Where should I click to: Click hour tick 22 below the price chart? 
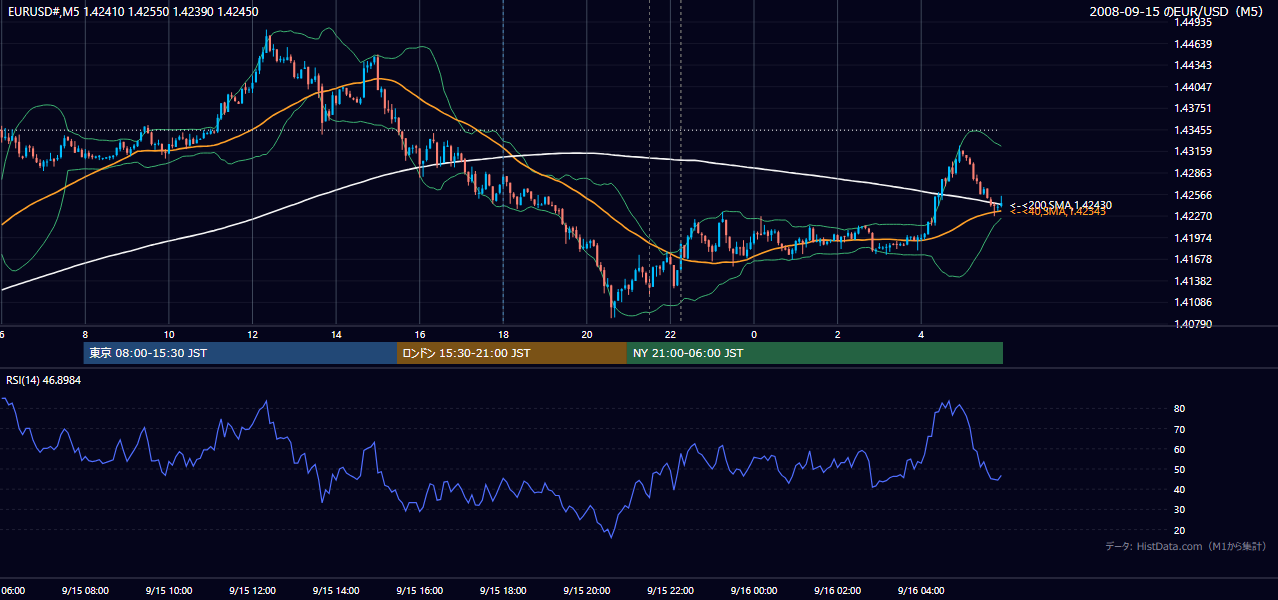(670, 335)
